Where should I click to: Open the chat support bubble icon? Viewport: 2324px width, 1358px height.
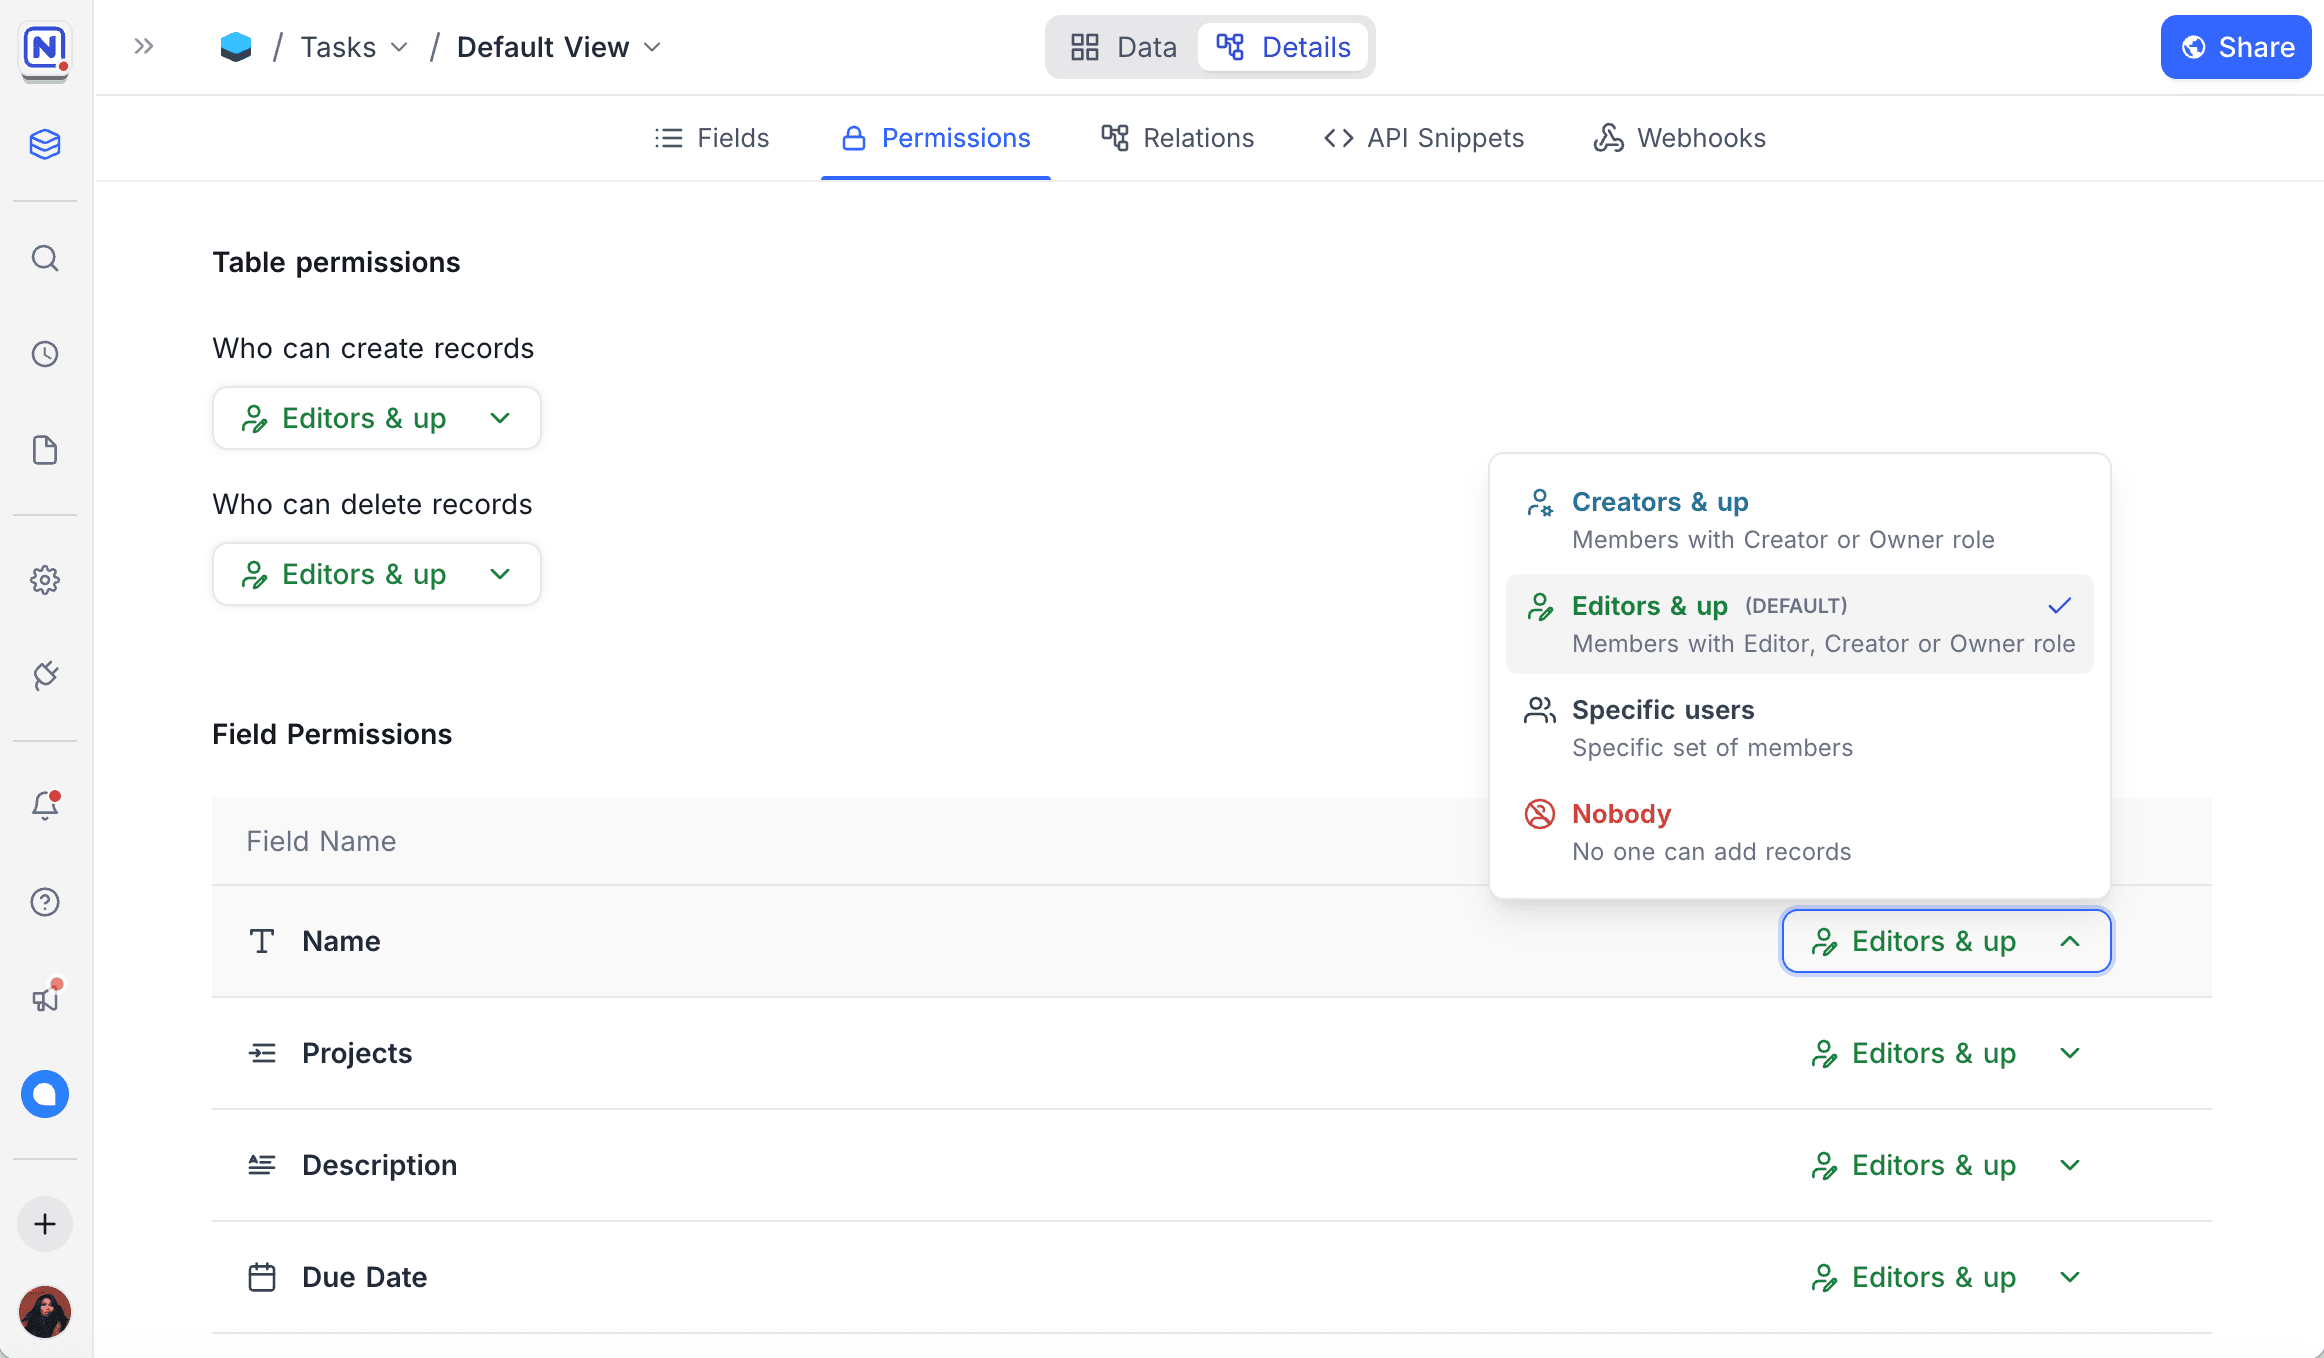coord(45,1094)
